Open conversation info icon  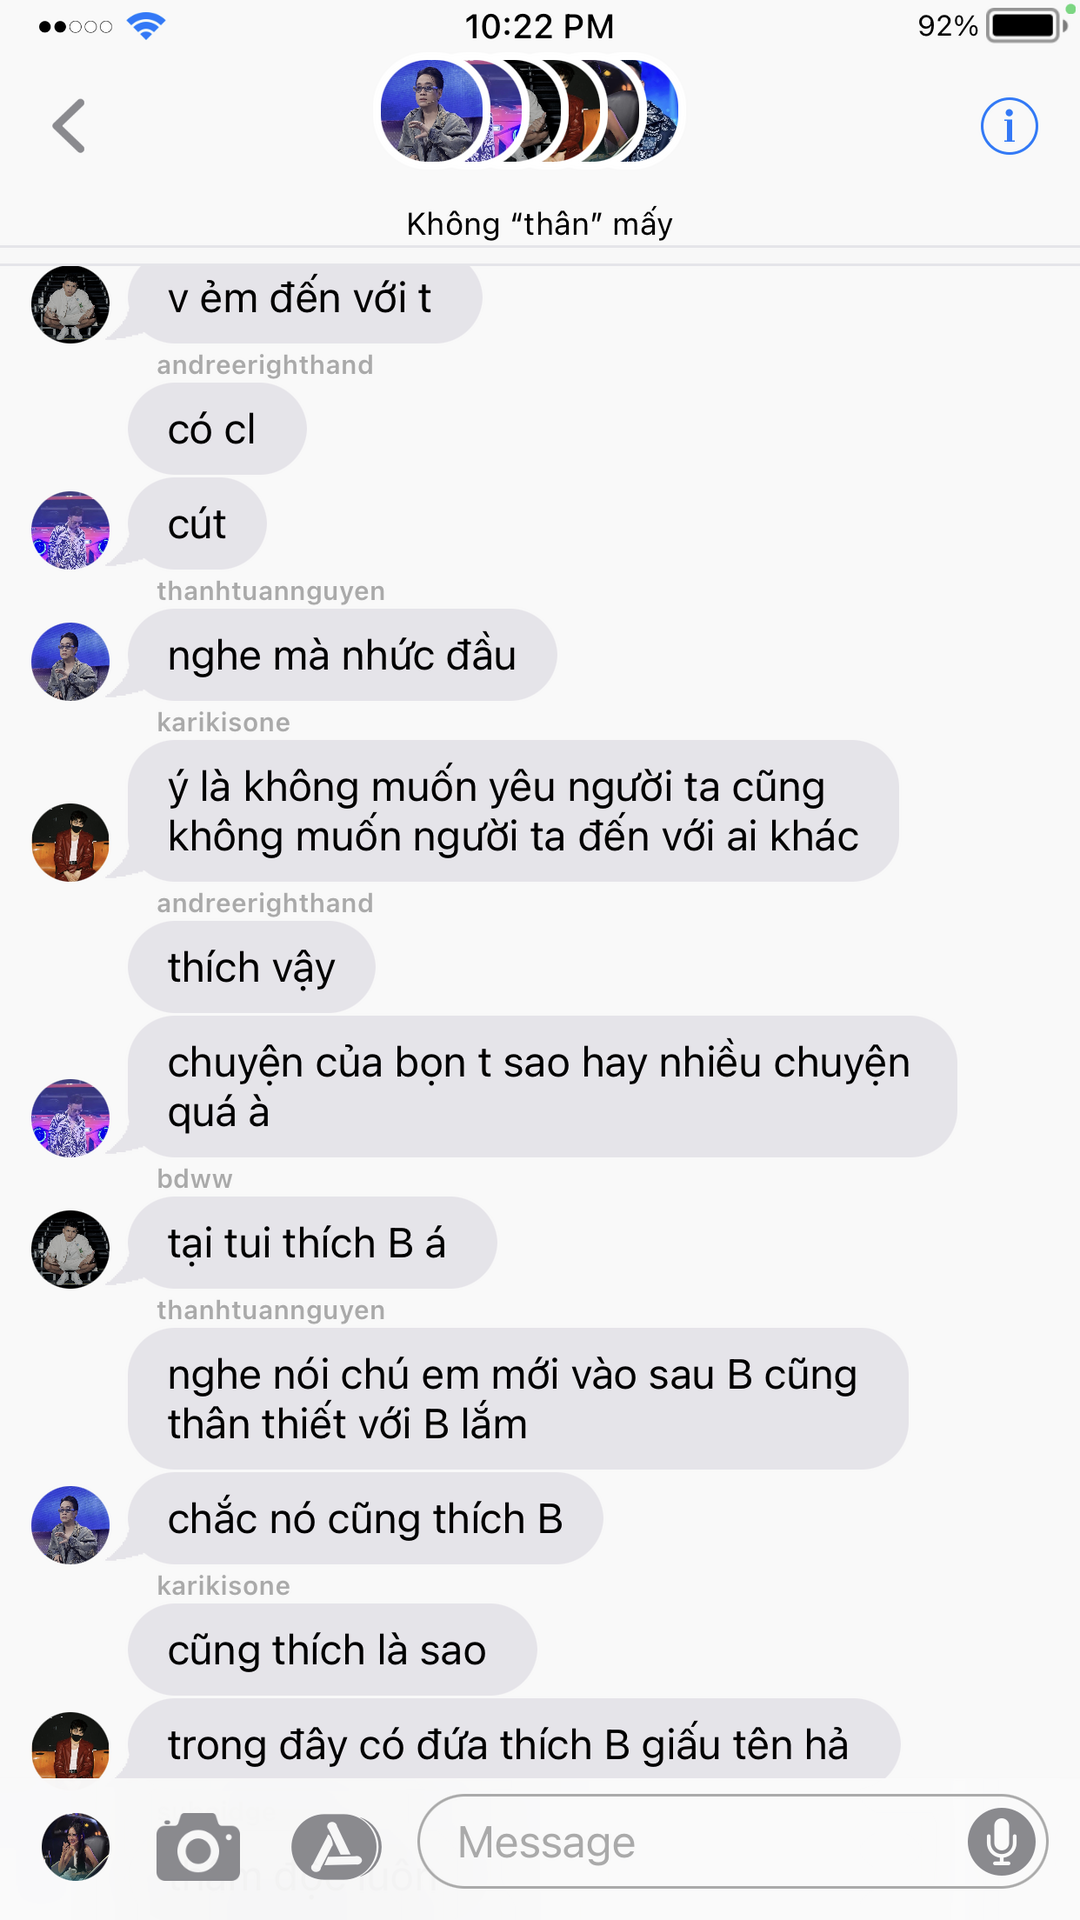coord(1008,126)
